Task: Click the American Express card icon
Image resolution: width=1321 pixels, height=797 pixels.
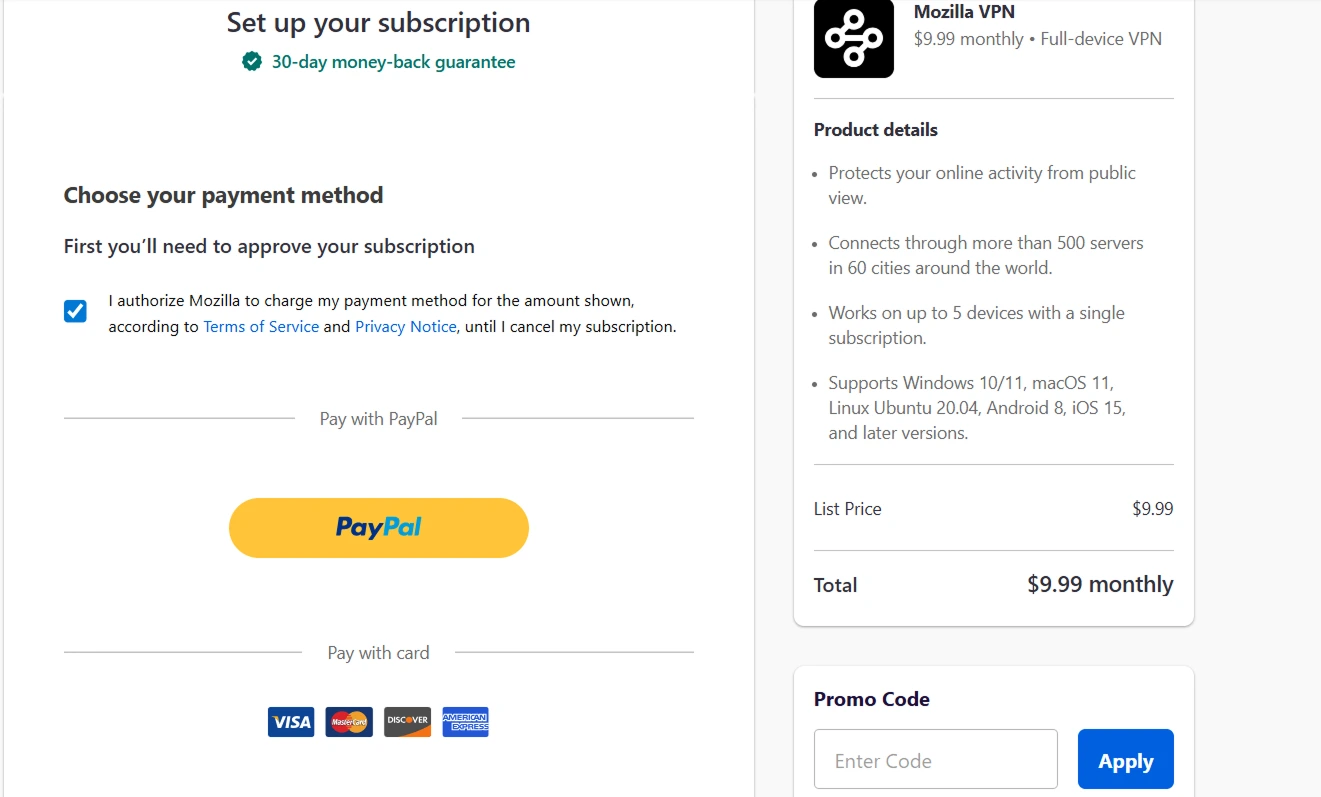Action: click(x=465, y=721)
